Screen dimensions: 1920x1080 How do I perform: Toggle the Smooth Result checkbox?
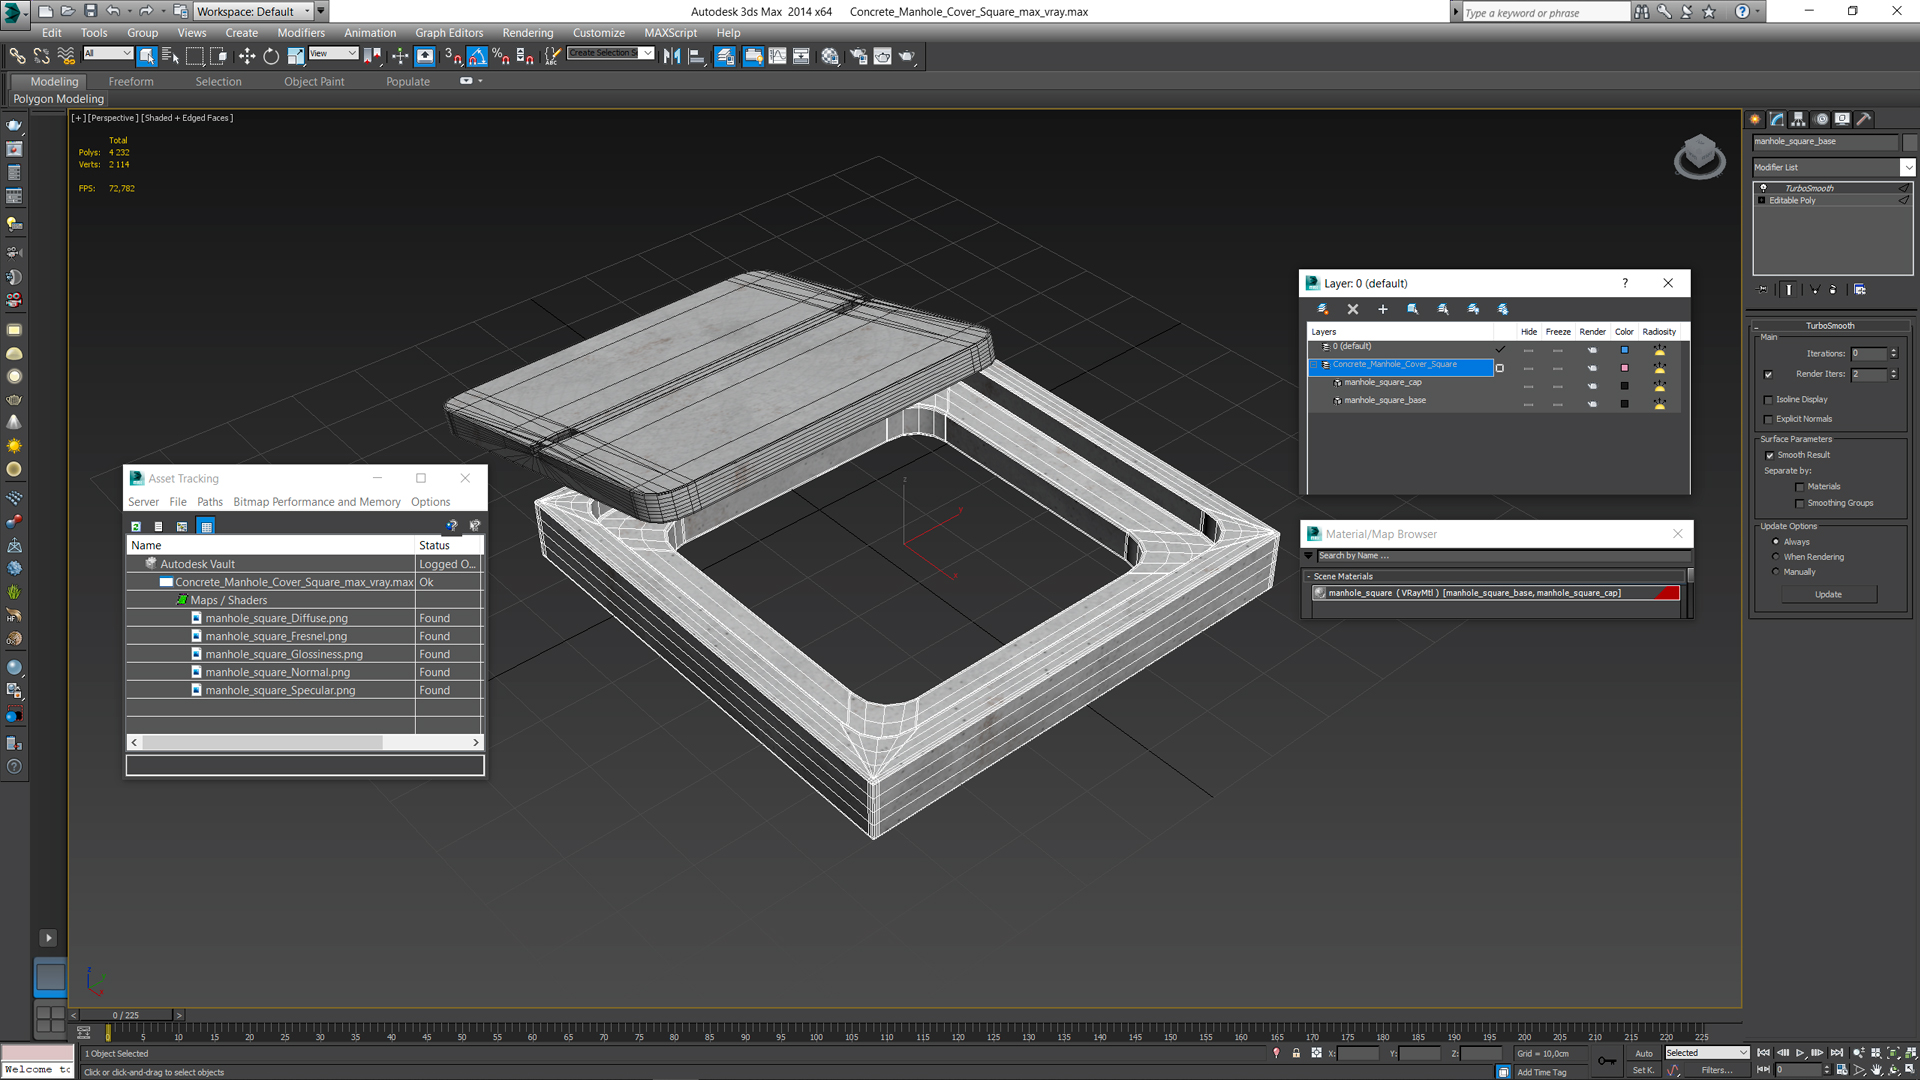[1769, 456]
